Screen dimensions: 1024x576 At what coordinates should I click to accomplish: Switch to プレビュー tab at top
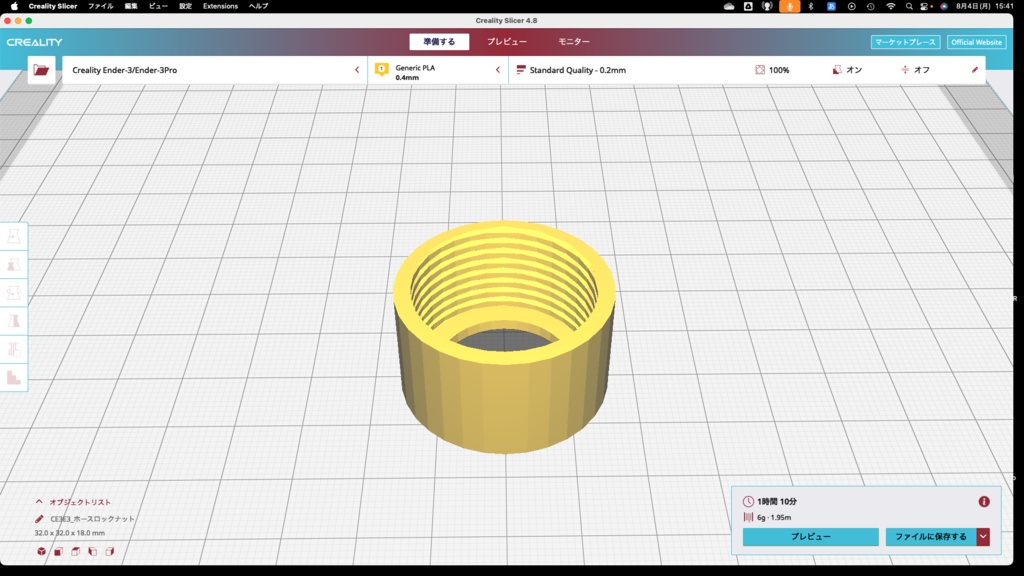507,42
